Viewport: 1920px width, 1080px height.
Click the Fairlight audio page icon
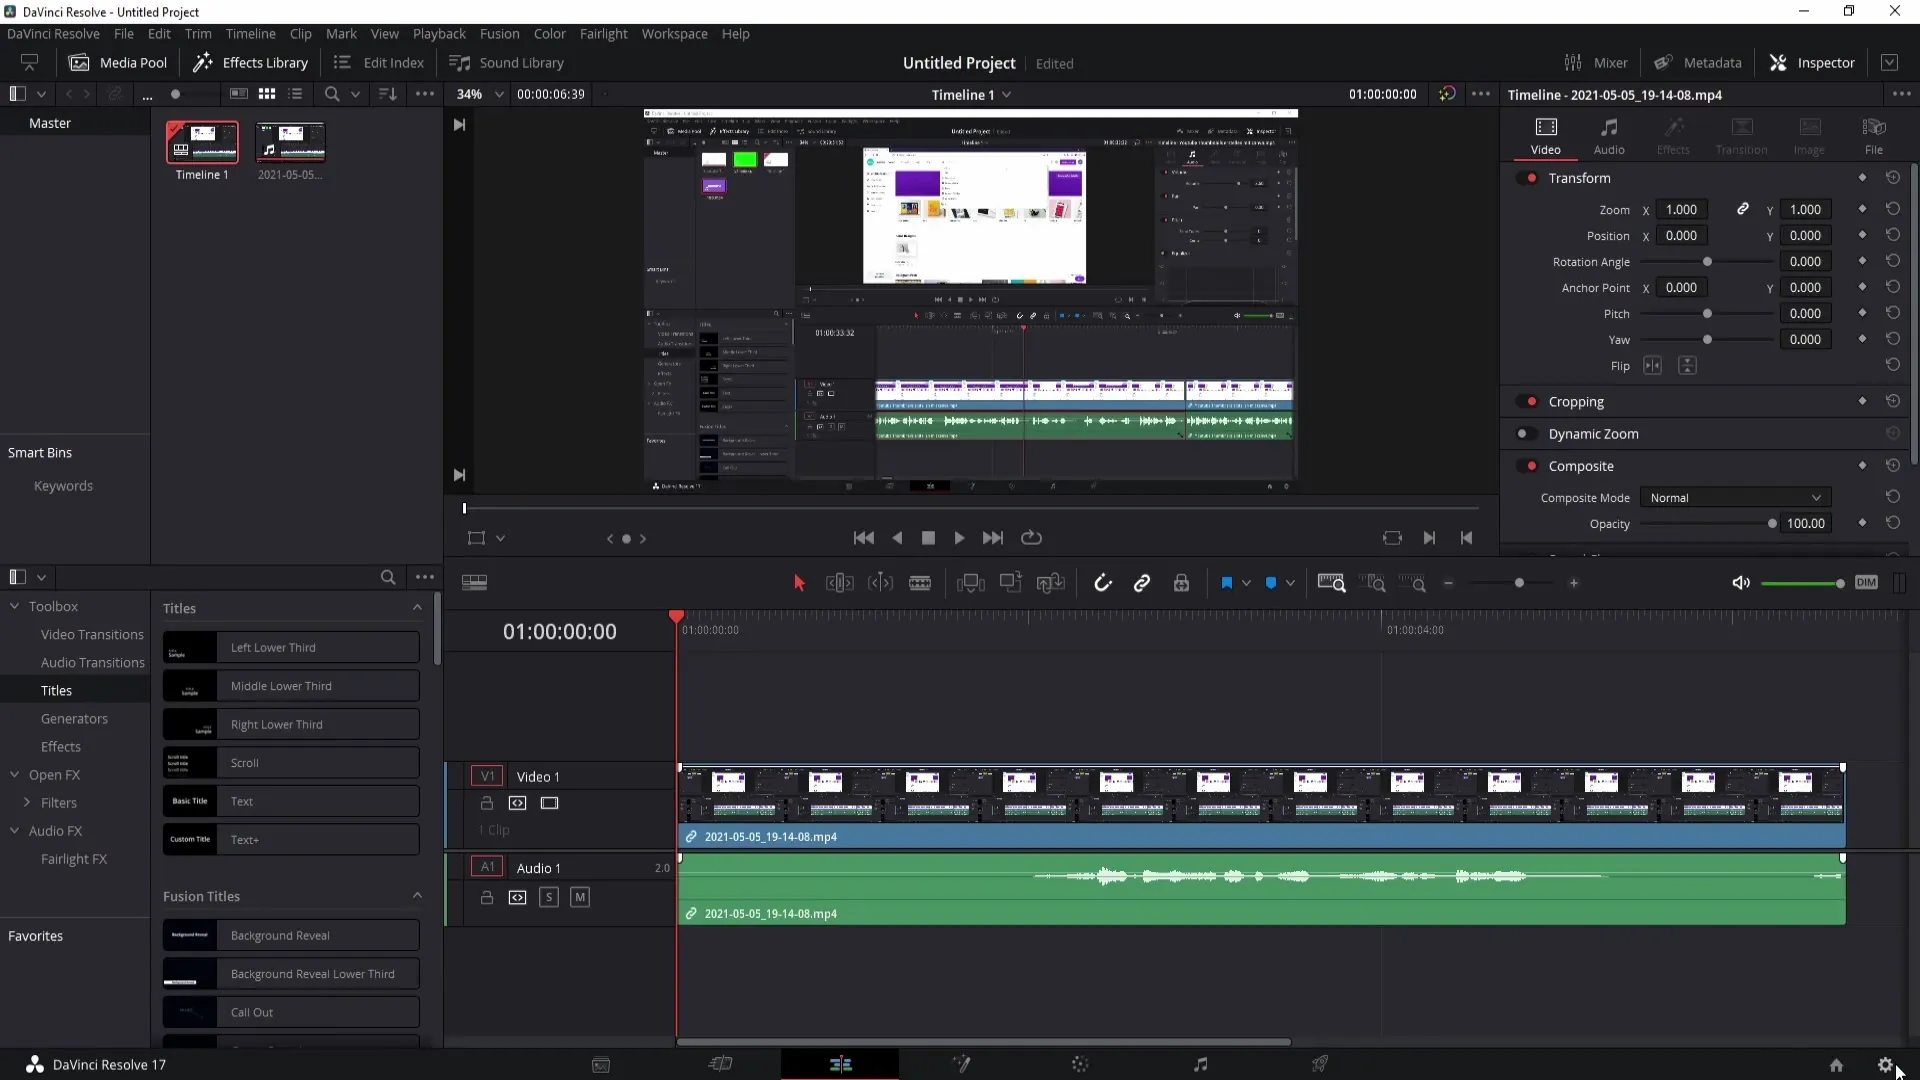point(1200,1064)
